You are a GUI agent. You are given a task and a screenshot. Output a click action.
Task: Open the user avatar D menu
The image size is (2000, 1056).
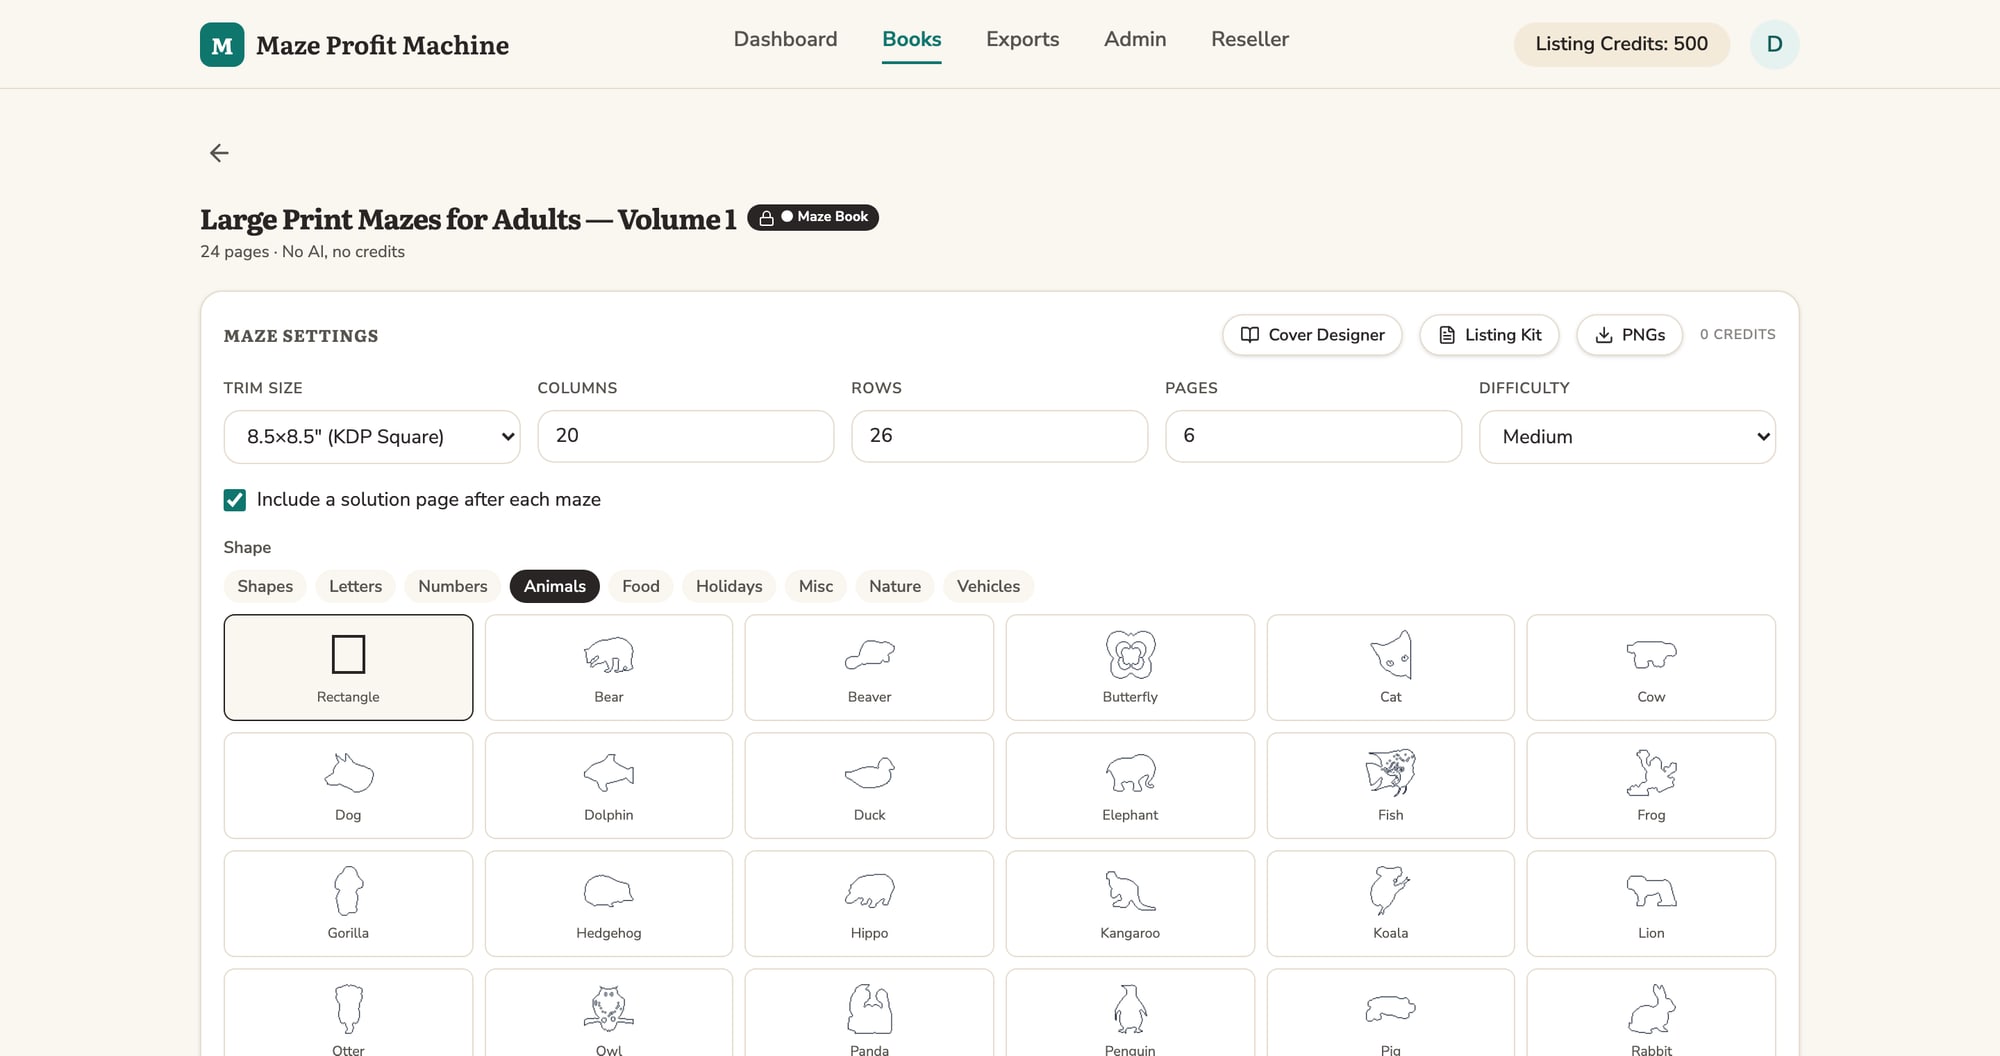point(1774,44)
